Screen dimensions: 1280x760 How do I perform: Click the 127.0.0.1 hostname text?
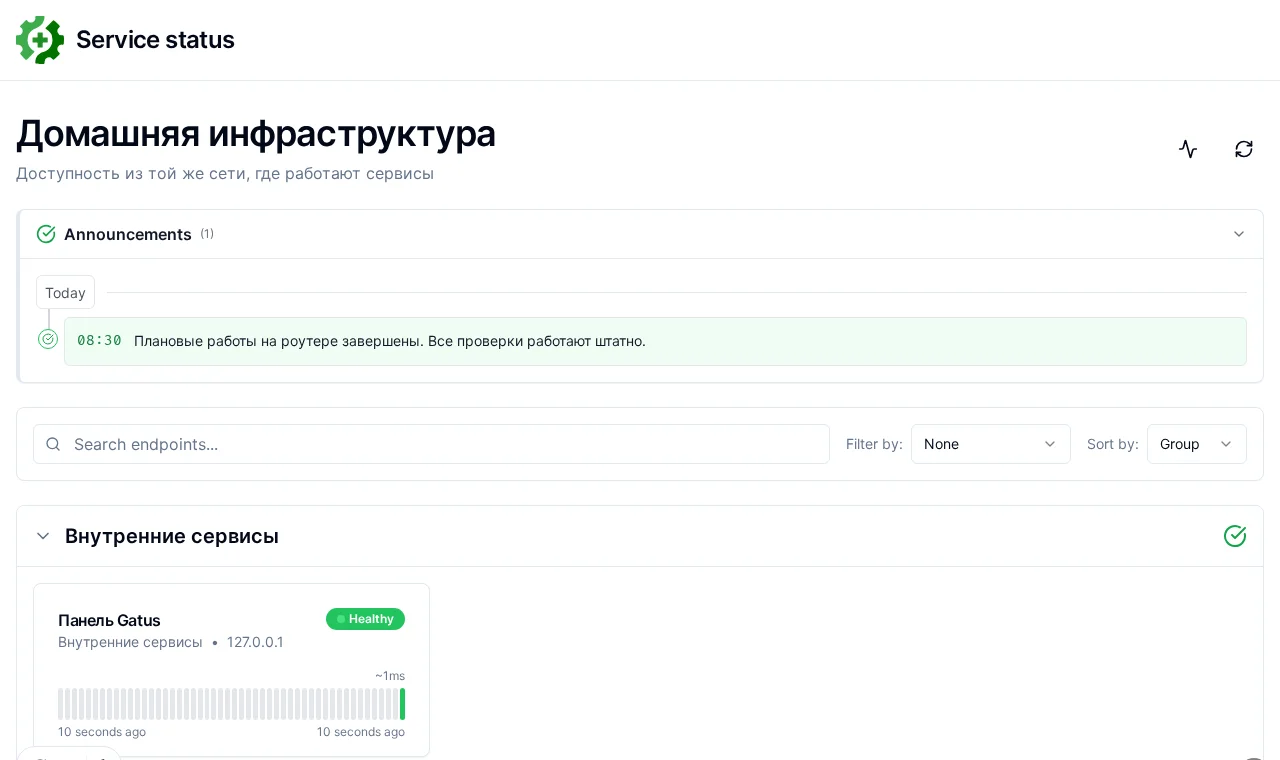click(255, 642)
